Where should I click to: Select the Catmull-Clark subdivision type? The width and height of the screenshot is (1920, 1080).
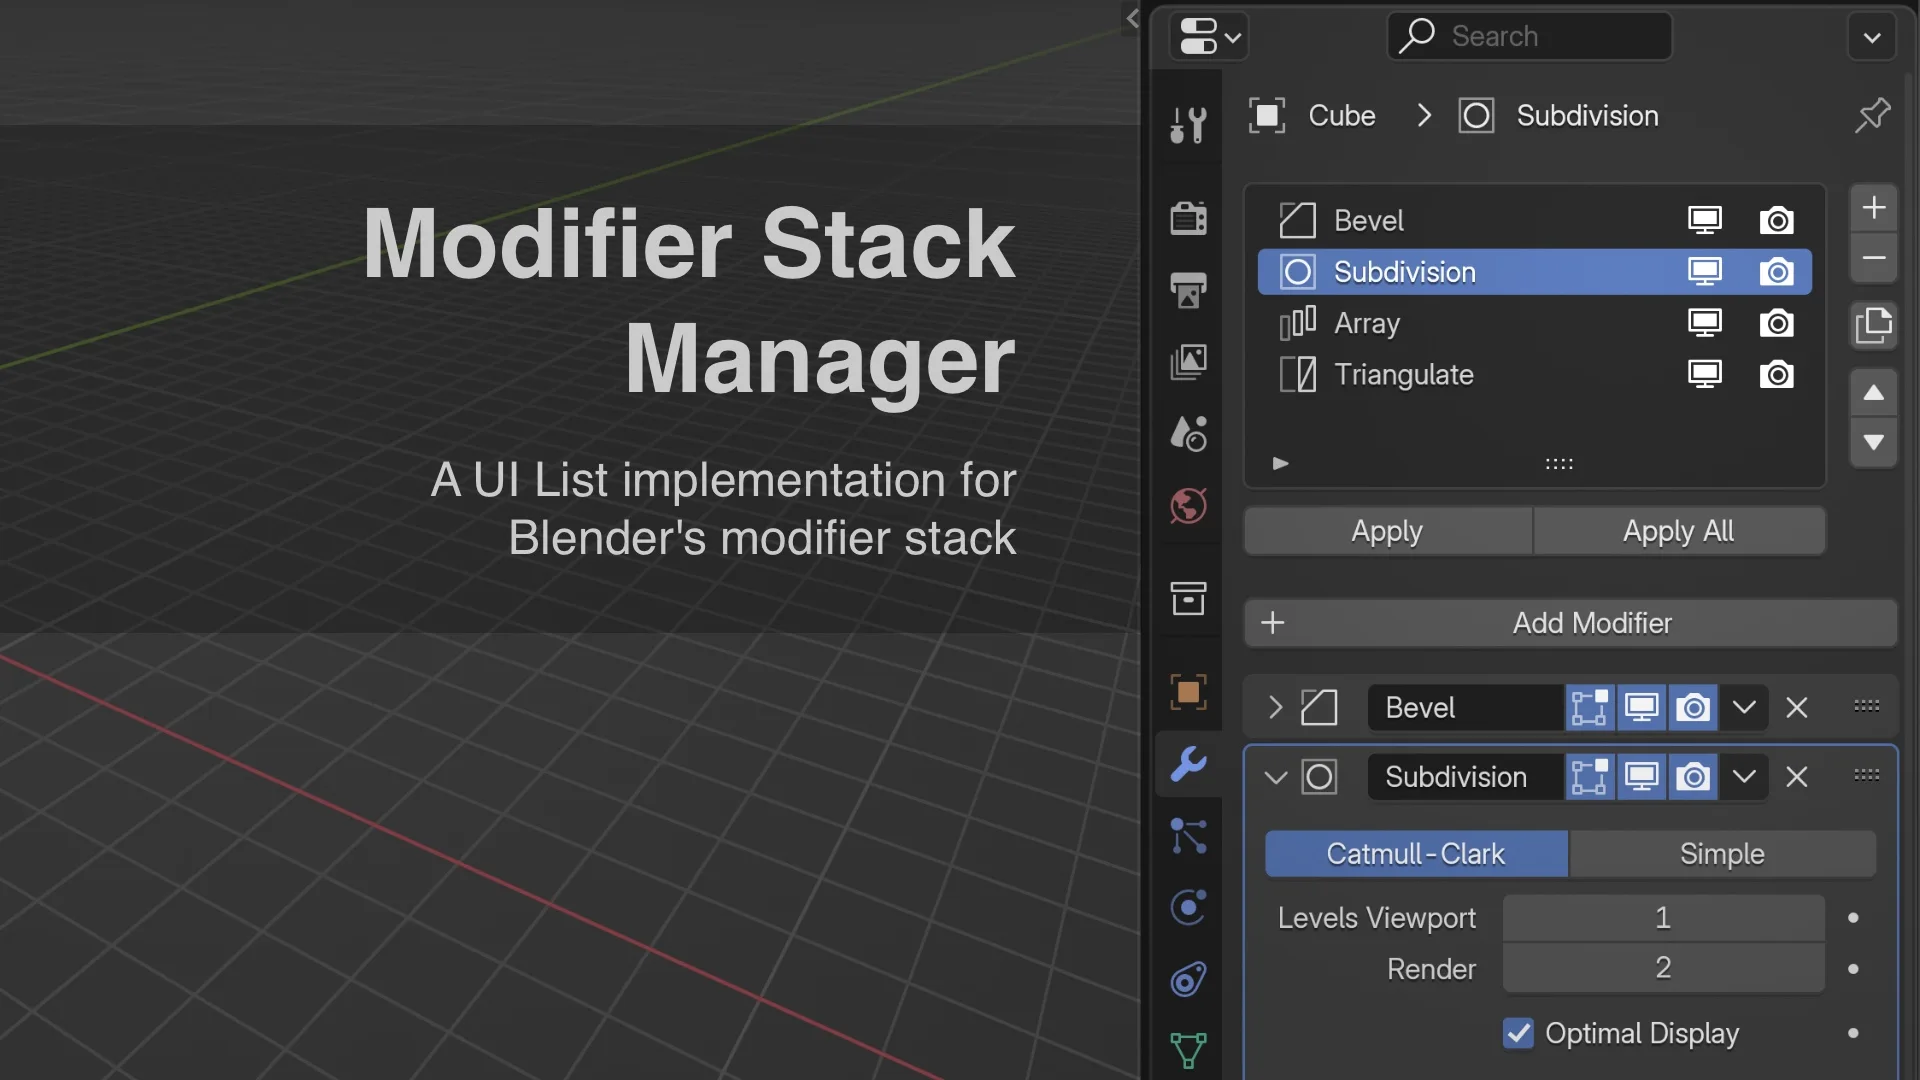(1416, 854)
